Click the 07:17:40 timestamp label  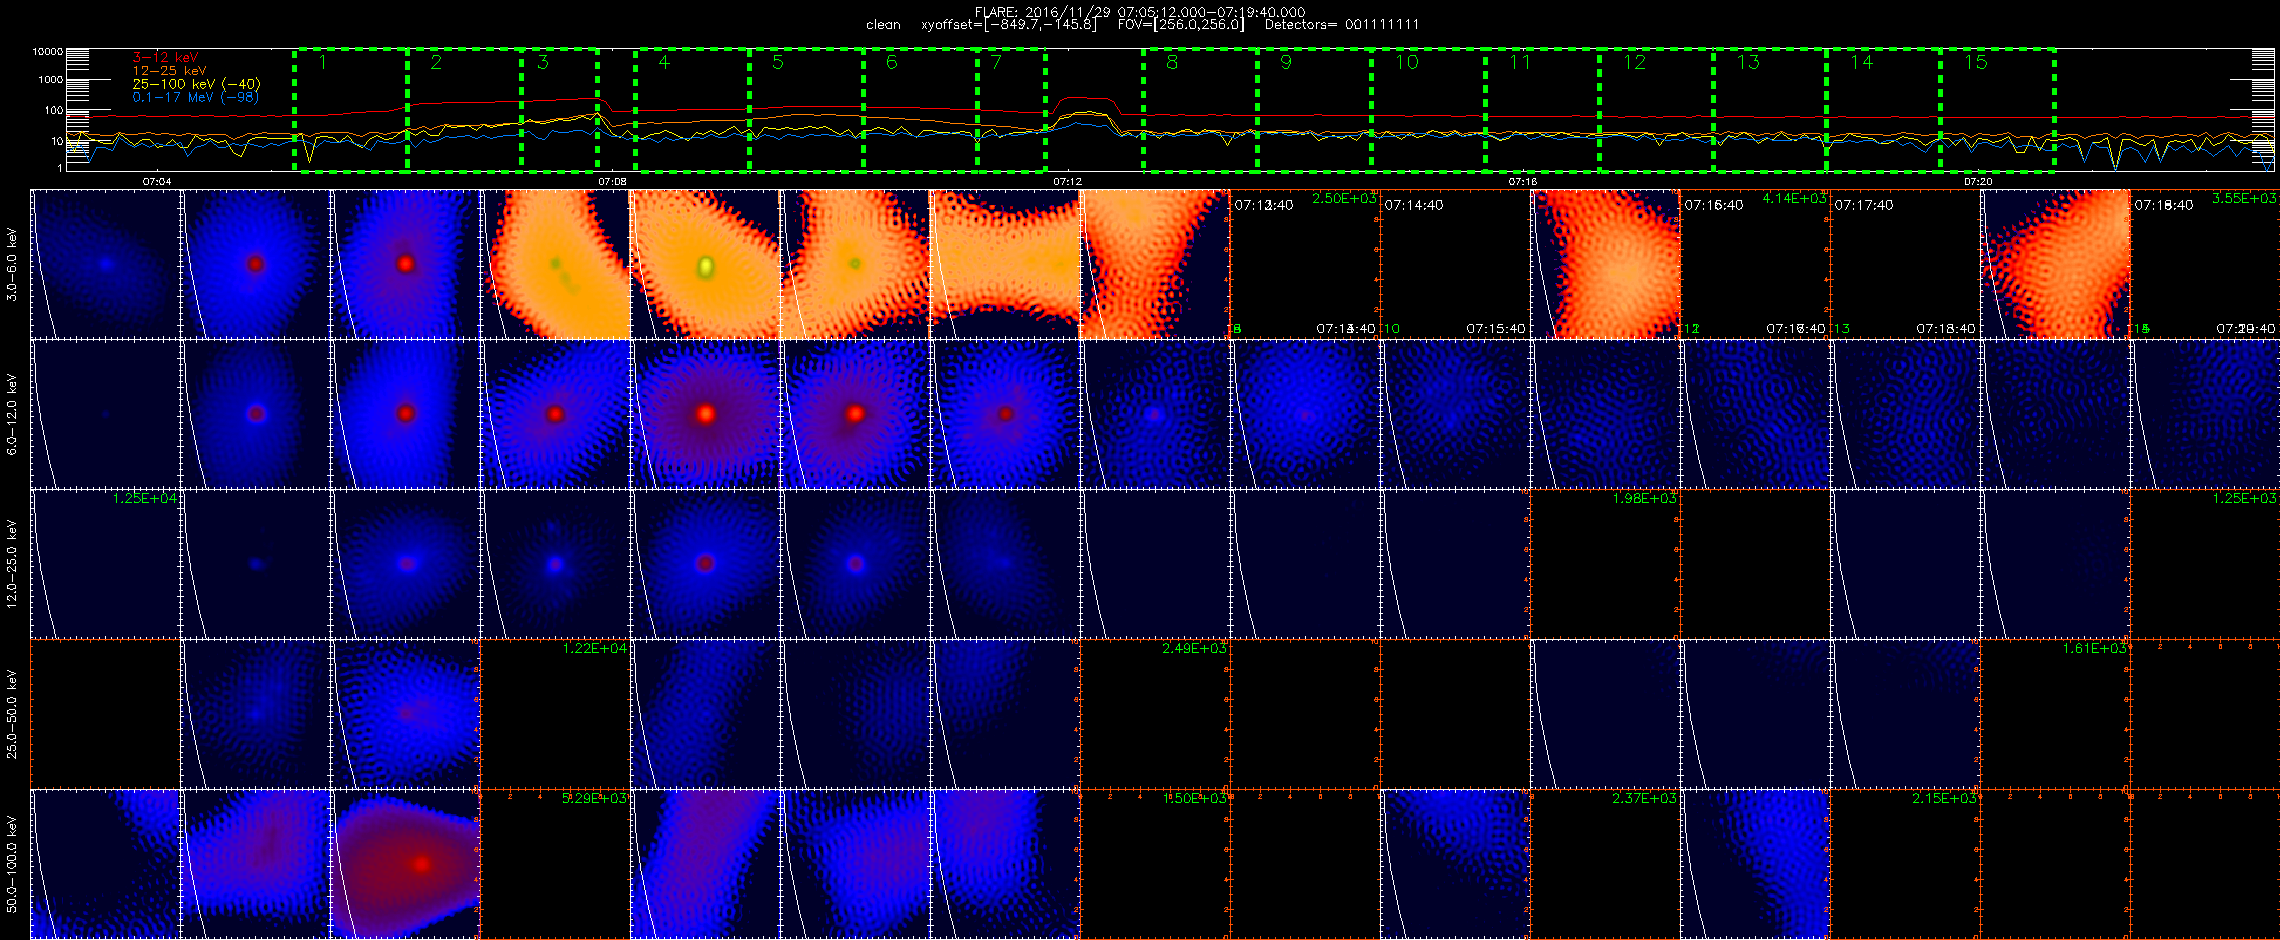point(1864,205)
